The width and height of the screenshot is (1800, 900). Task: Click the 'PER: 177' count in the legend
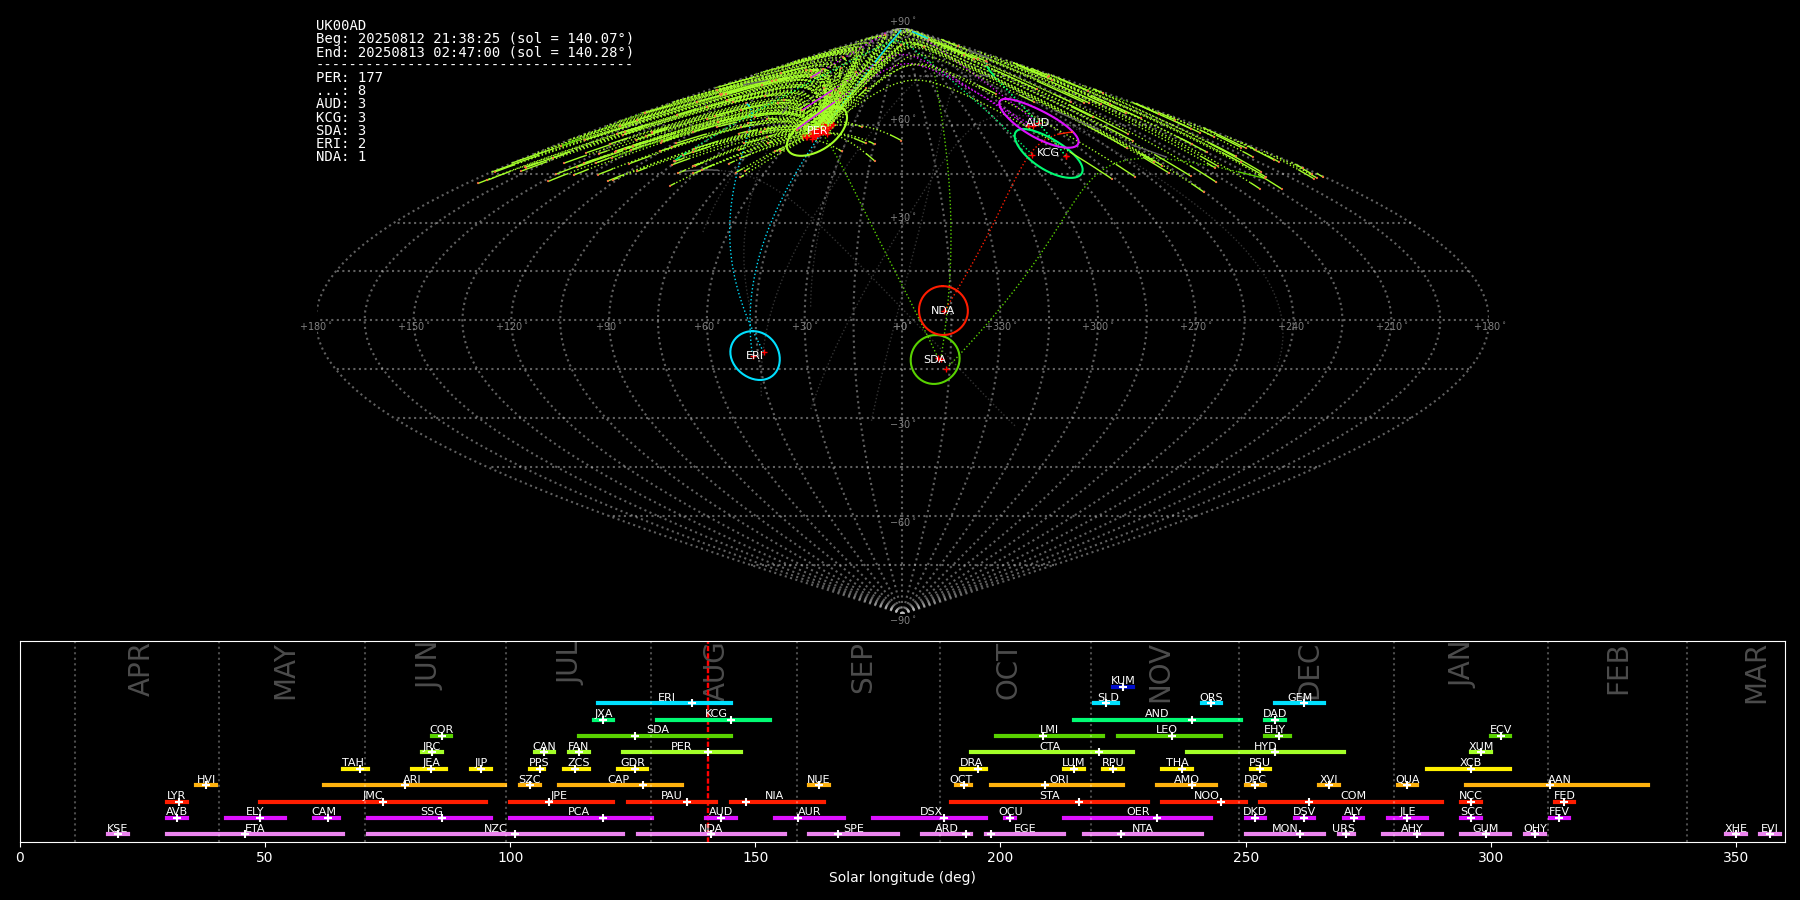[x=349, y=78]
